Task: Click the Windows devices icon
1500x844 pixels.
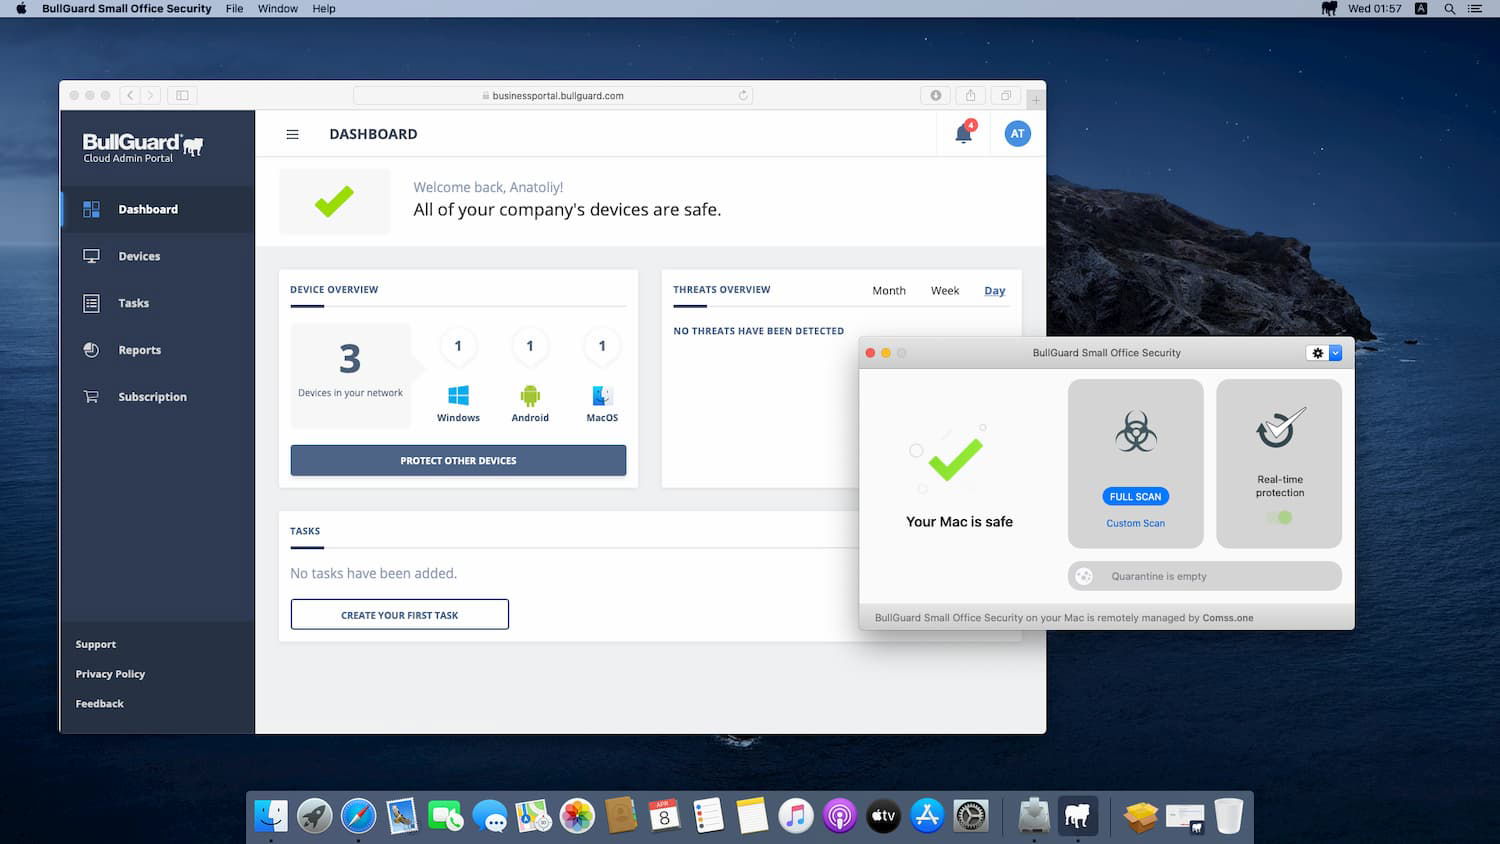Action: pyautogui.click(x=458, y=396)
